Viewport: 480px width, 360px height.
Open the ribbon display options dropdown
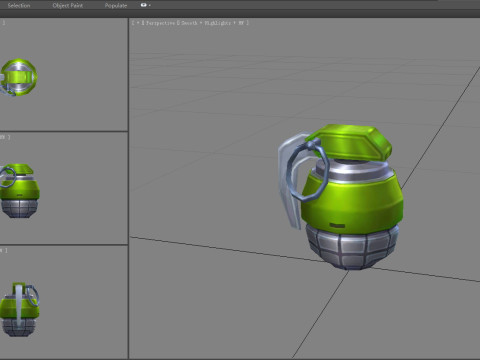click(x=146, y=5)
